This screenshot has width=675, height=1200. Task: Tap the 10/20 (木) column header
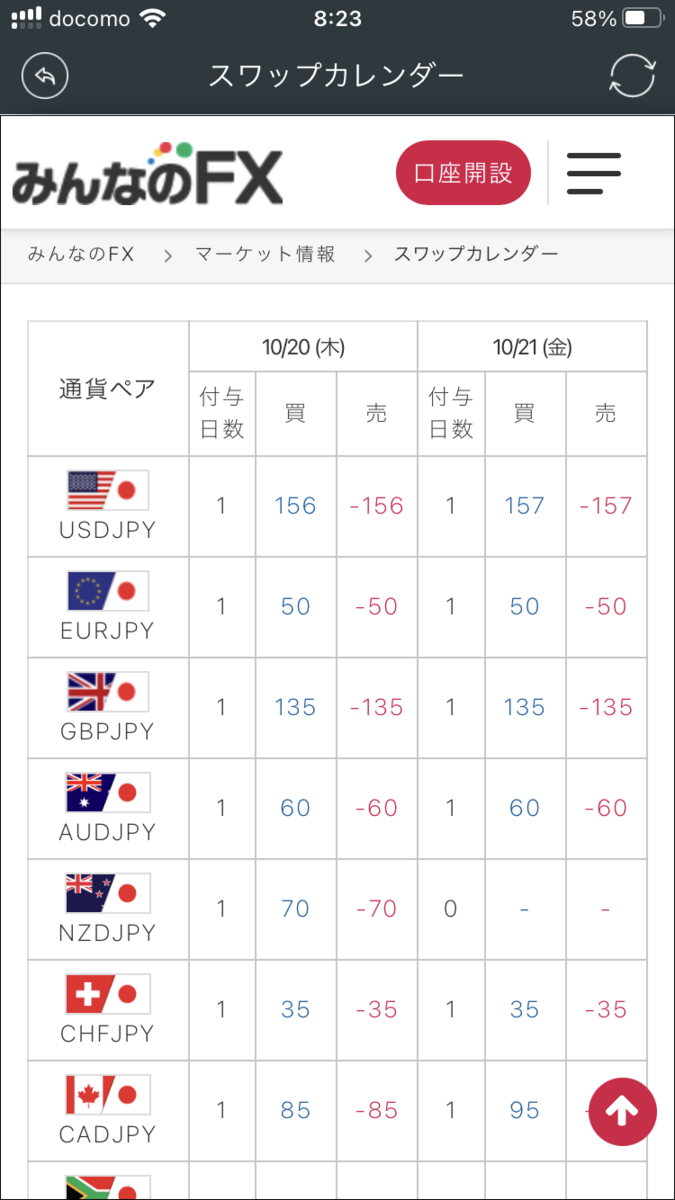click(302, 345)
